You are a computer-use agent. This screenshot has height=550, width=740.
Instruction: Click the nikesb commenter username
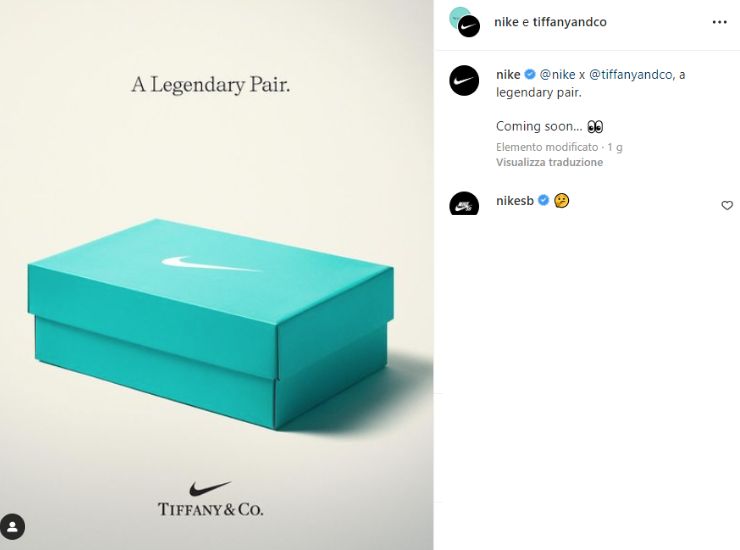tap(514, 201)
